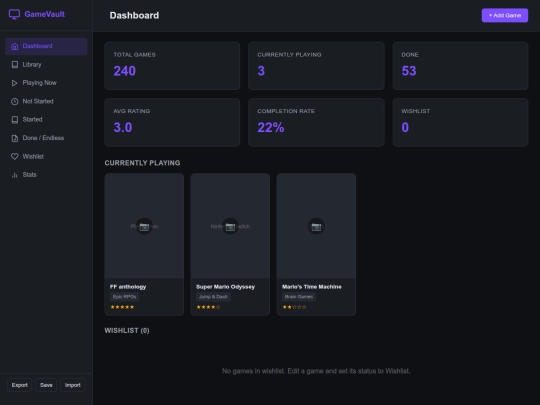
Task: Click the FF anthology star rating
Action: point(122,307)
